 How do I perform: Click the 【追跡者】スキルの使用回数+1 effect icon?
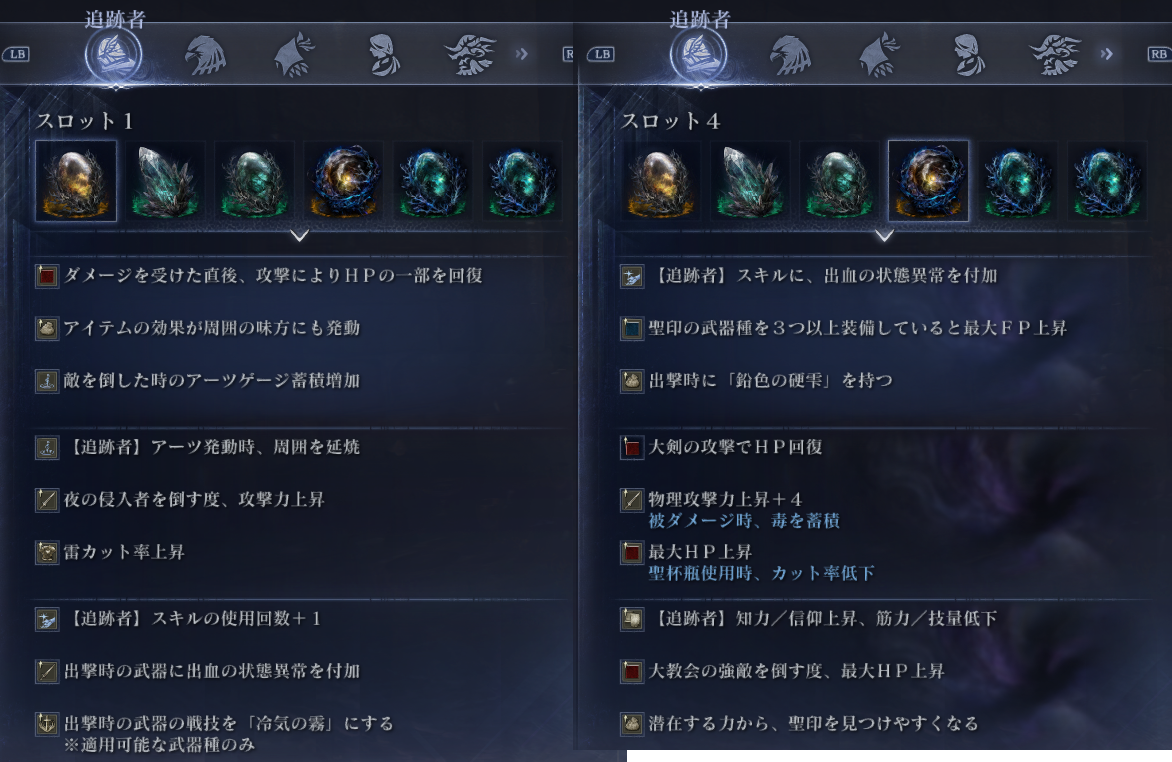coord(47,619)
